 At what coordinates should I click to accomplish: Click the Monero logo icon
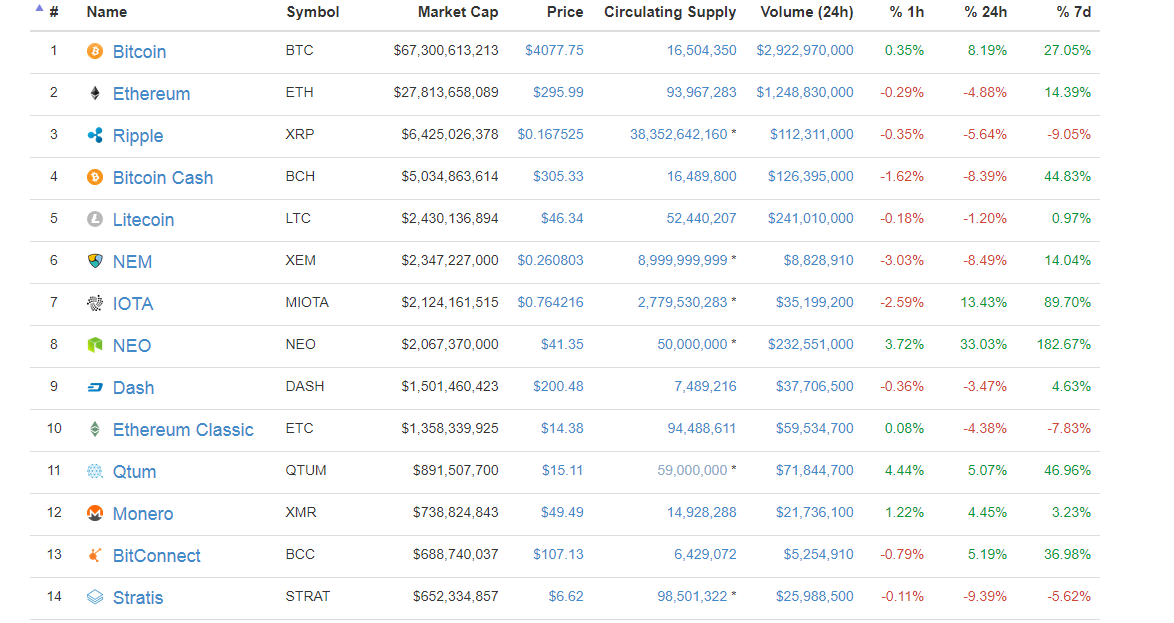(95, 513)
